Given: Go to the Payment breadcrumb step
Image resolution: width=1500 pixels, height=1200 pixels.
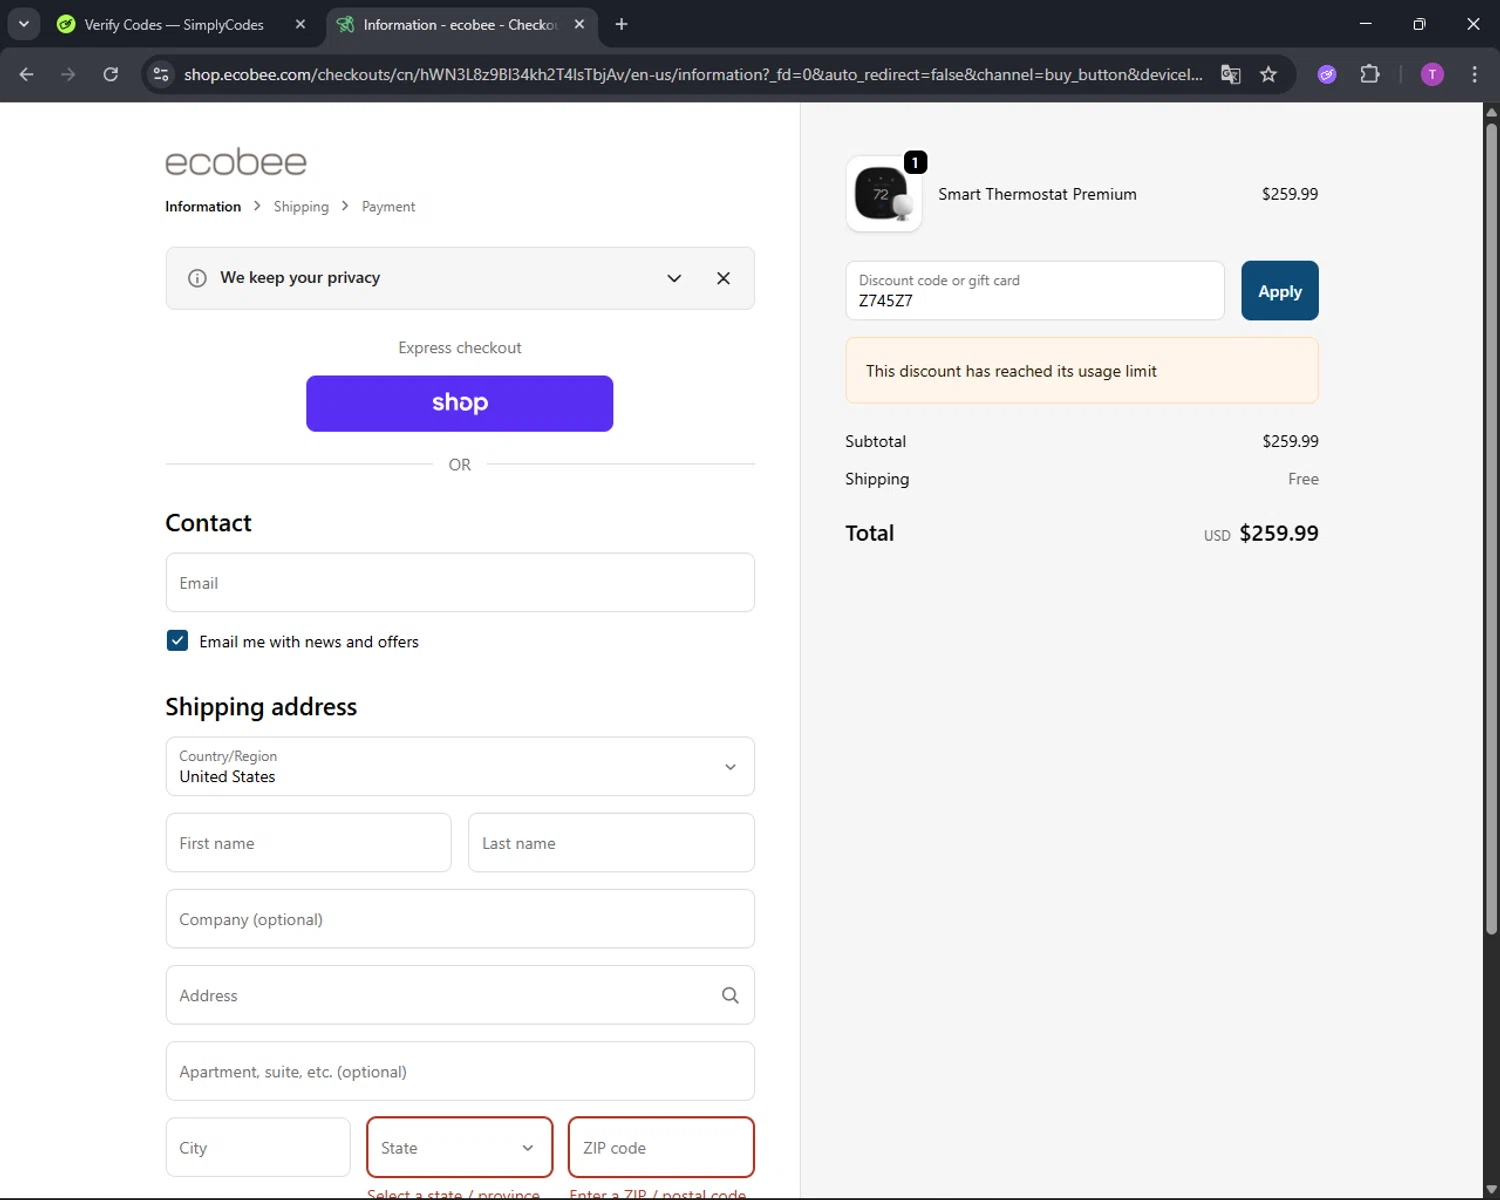Looking at the screenshot, I should 388,206.
